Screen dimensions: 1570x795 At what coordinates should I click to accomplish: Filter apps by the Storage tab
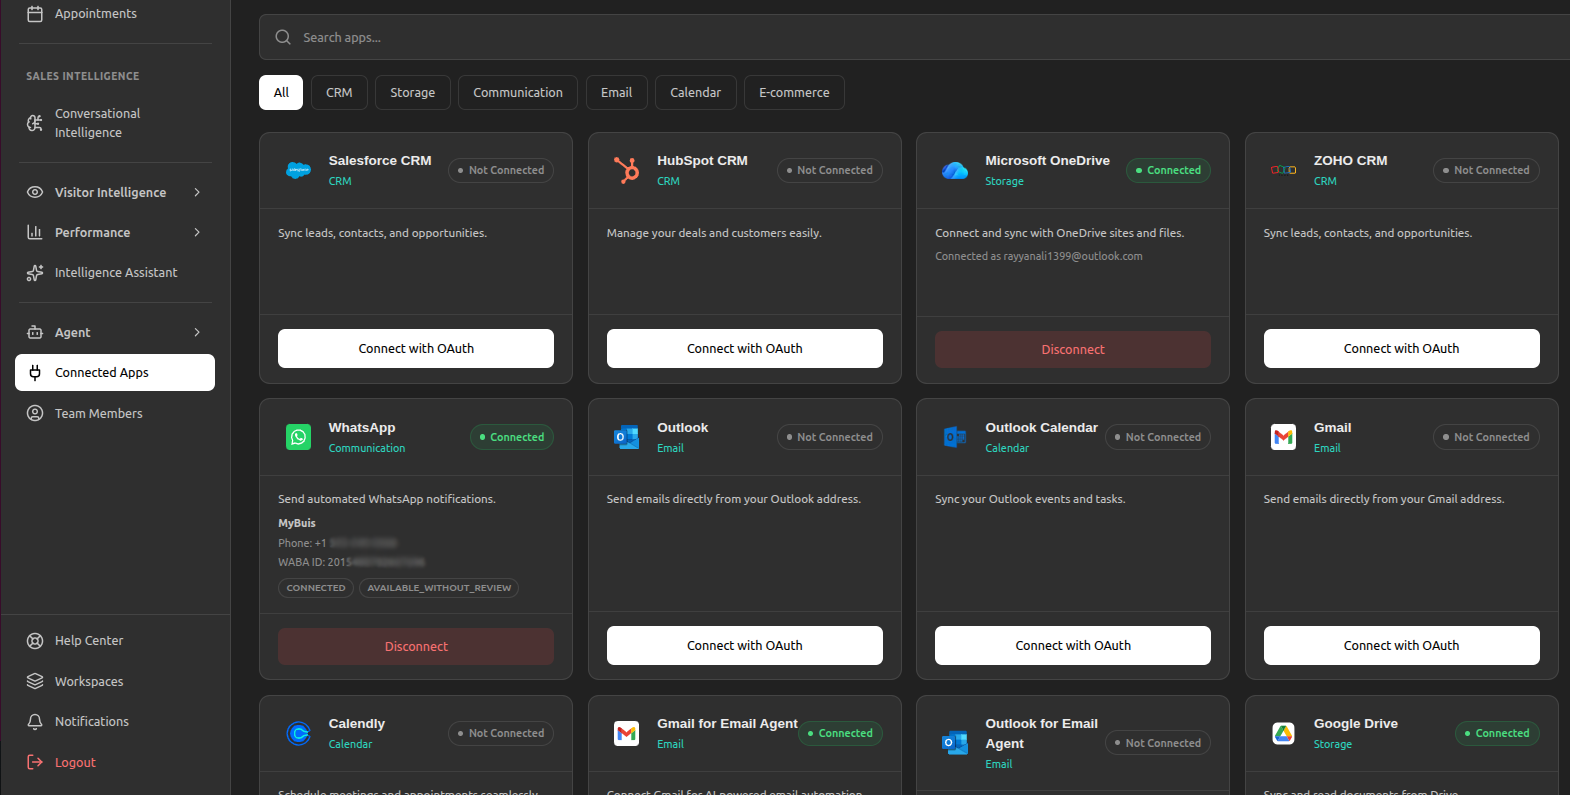[412, 92]
